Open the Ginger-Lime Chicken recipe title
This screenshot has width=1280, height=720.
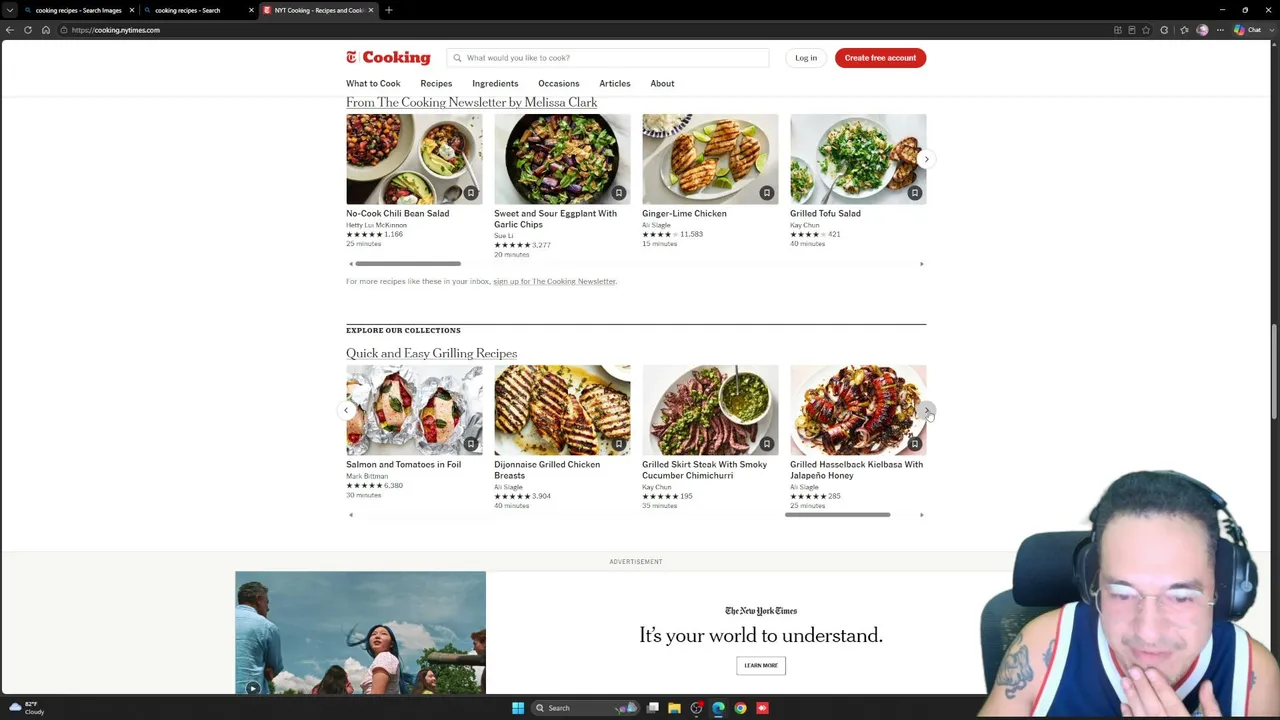[684, 214]
